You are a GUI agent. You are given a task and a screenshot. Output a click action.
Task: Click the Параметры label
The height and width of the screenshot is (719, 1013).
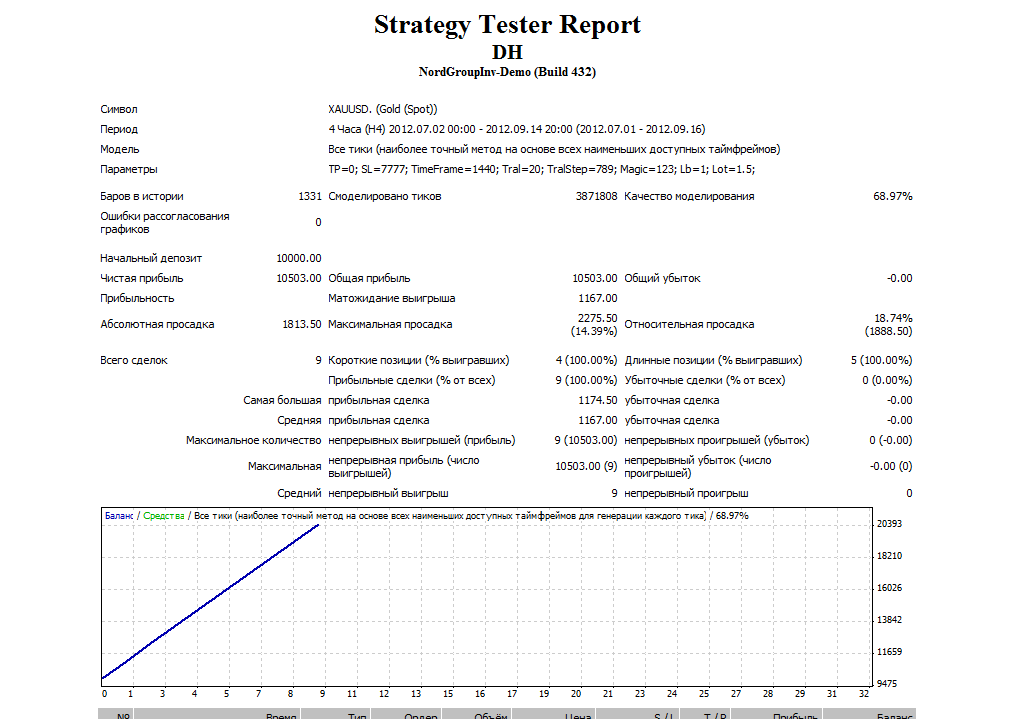[x=129, y=169]
